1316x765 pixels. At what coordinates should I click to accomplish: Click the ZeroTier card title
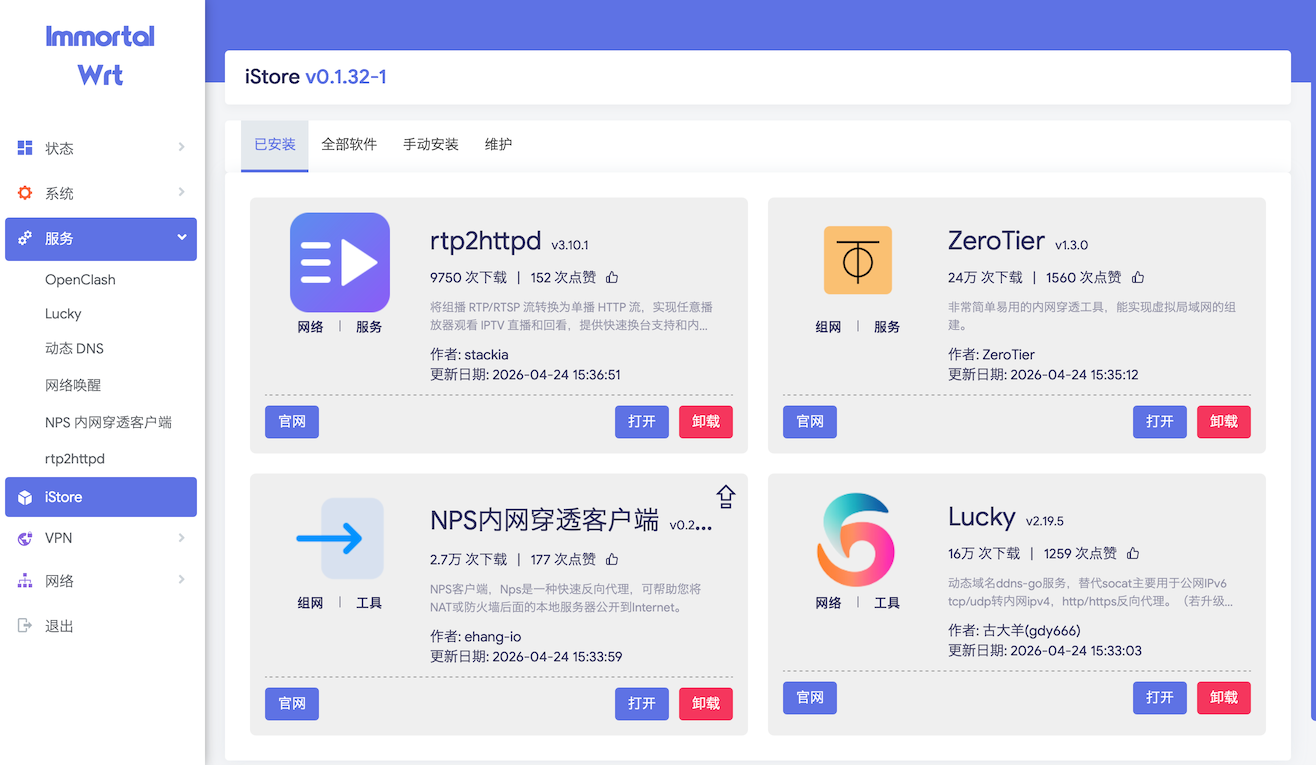coord(996,241)
